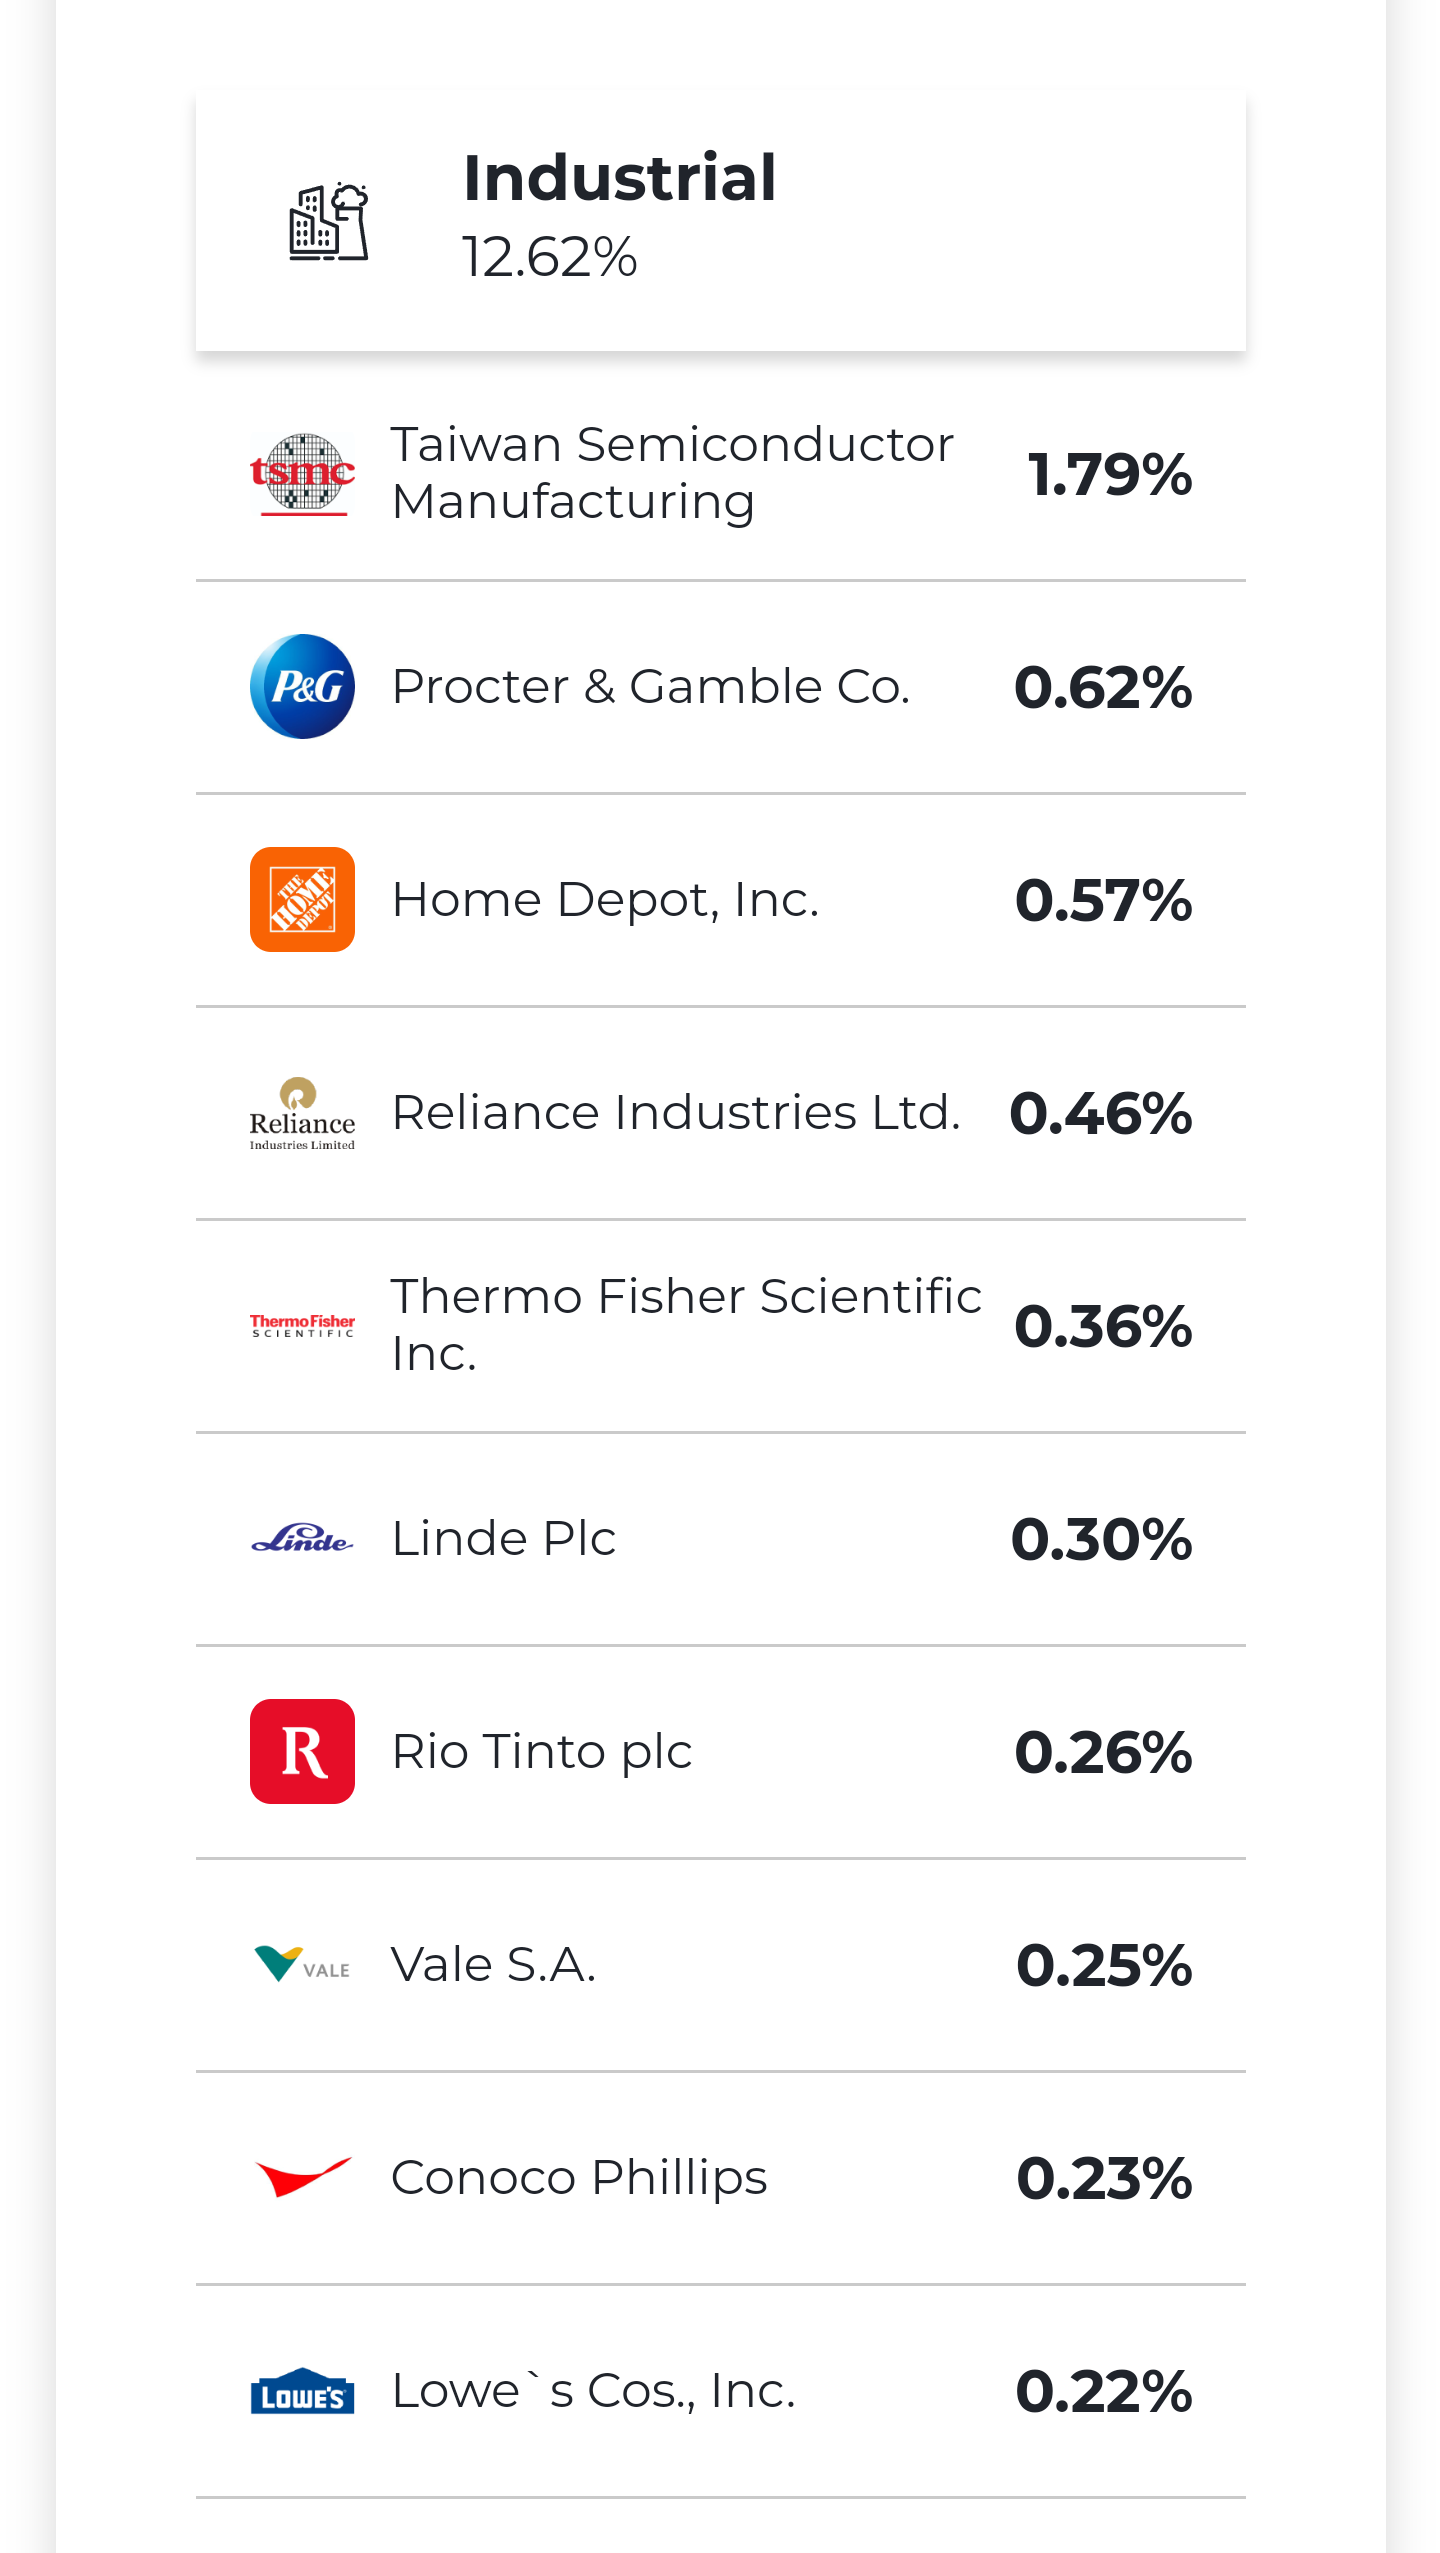Open Home Depot, Inc. holding name
The height and width of the screenshot is (2553, 1440).
coord(605,900)
